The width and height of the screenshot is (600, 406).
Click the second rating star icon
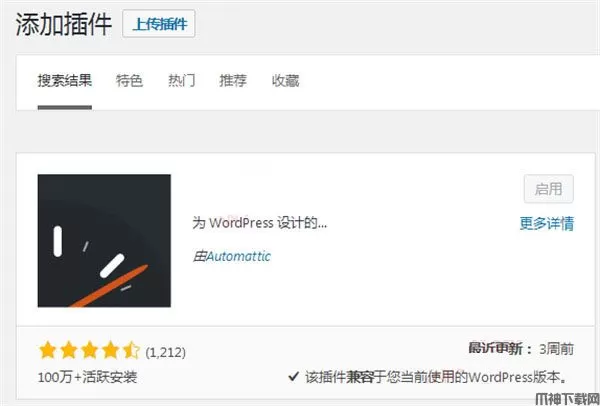pyautogui.click(x=68, y=351)
